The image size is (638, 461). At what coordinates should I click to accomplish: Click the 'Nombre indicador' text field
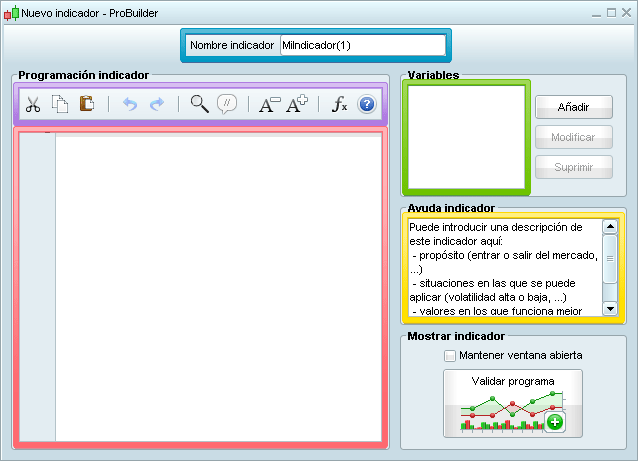click(361, 45)
